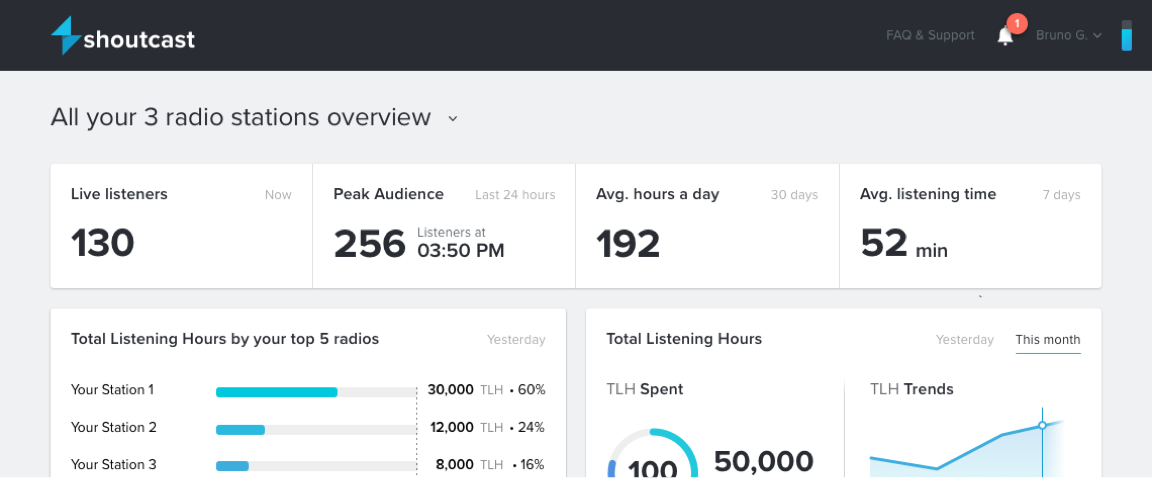
Task: Expand the radio stations overview chevron
Action: (452, 119)
